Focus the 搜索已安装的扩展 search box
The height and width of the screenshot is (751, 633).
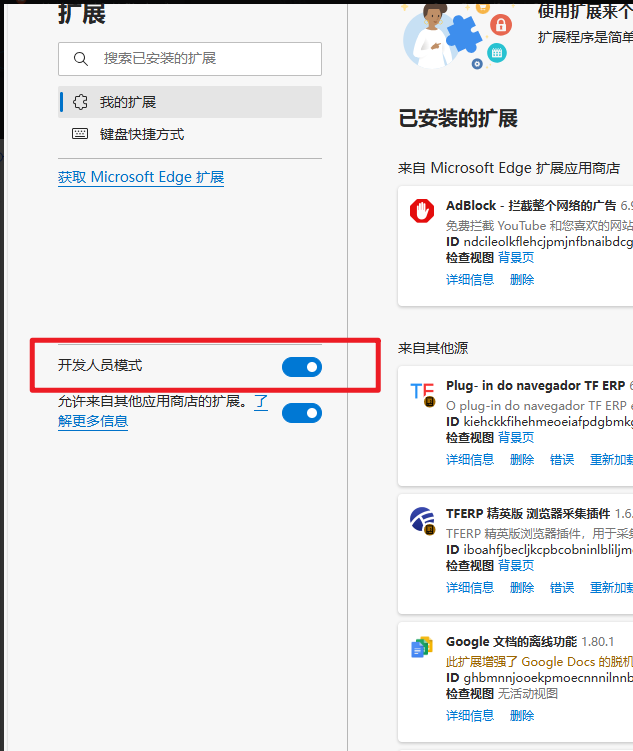tap(190, 59)
